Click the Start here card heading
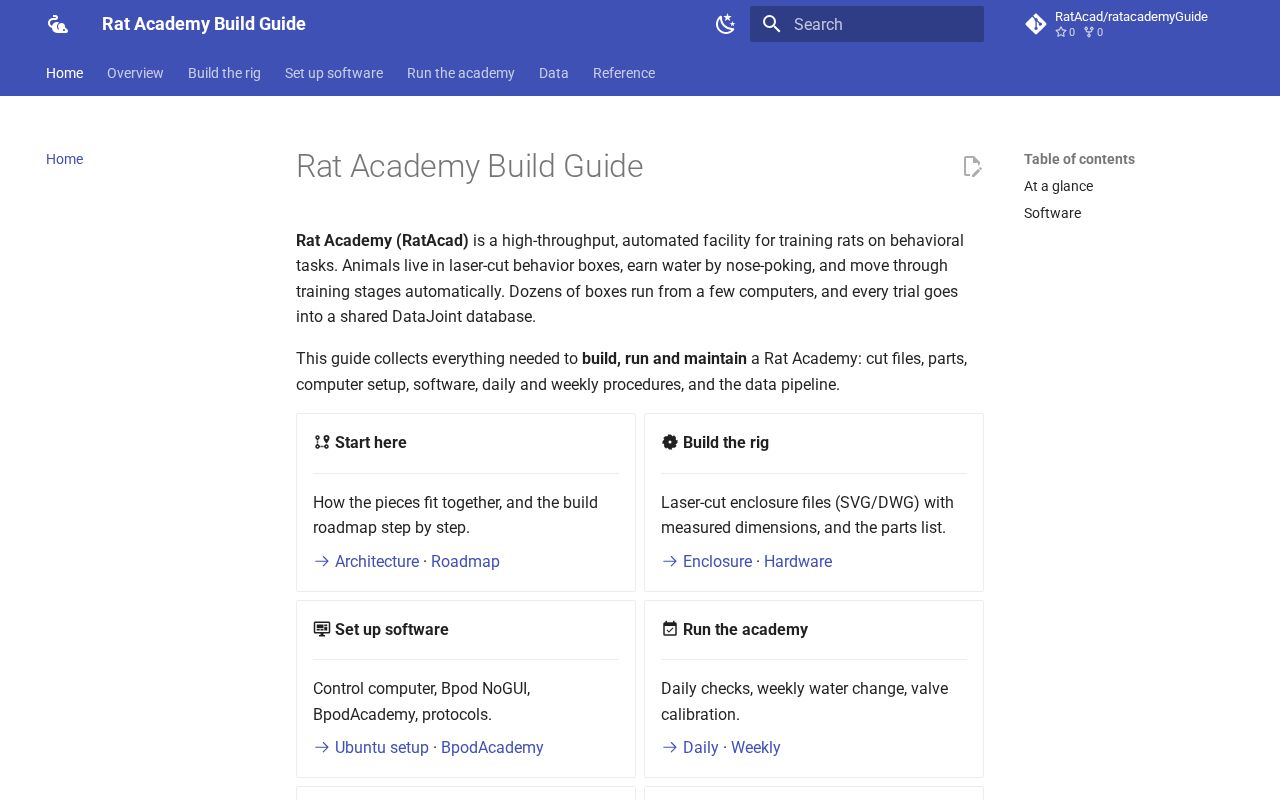 click(371, 442)
